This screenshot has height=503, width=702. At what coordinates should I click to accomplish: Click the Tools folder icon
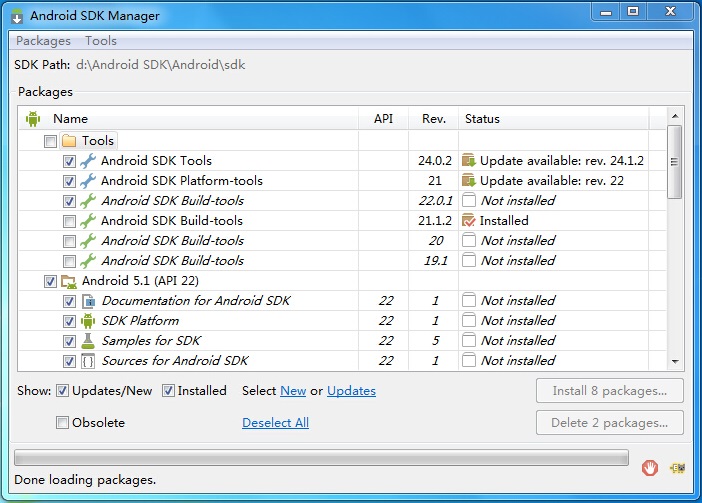coord(69,141)
